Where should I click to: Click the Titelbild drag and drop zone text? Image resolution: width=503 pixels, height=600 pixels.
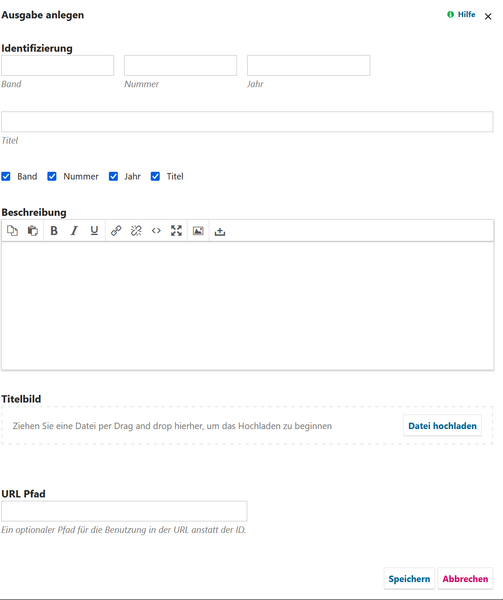click(172, 426)
